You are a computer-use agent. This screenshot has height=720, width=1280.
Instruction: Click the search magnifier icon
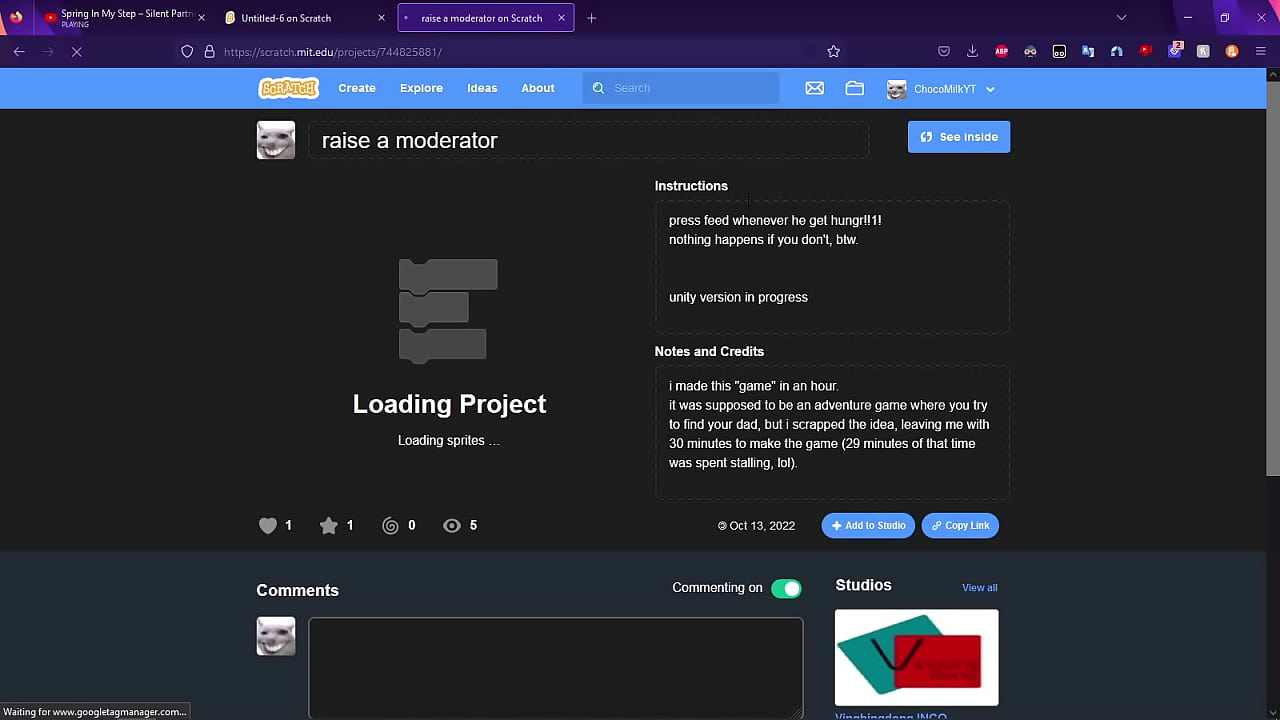[598, 88]
